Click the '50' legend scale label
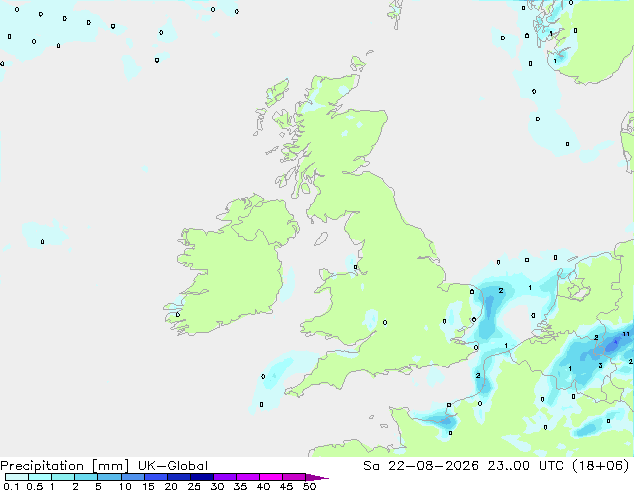The height and width of the screenshot is (490, 634). (x=309, y=486)
